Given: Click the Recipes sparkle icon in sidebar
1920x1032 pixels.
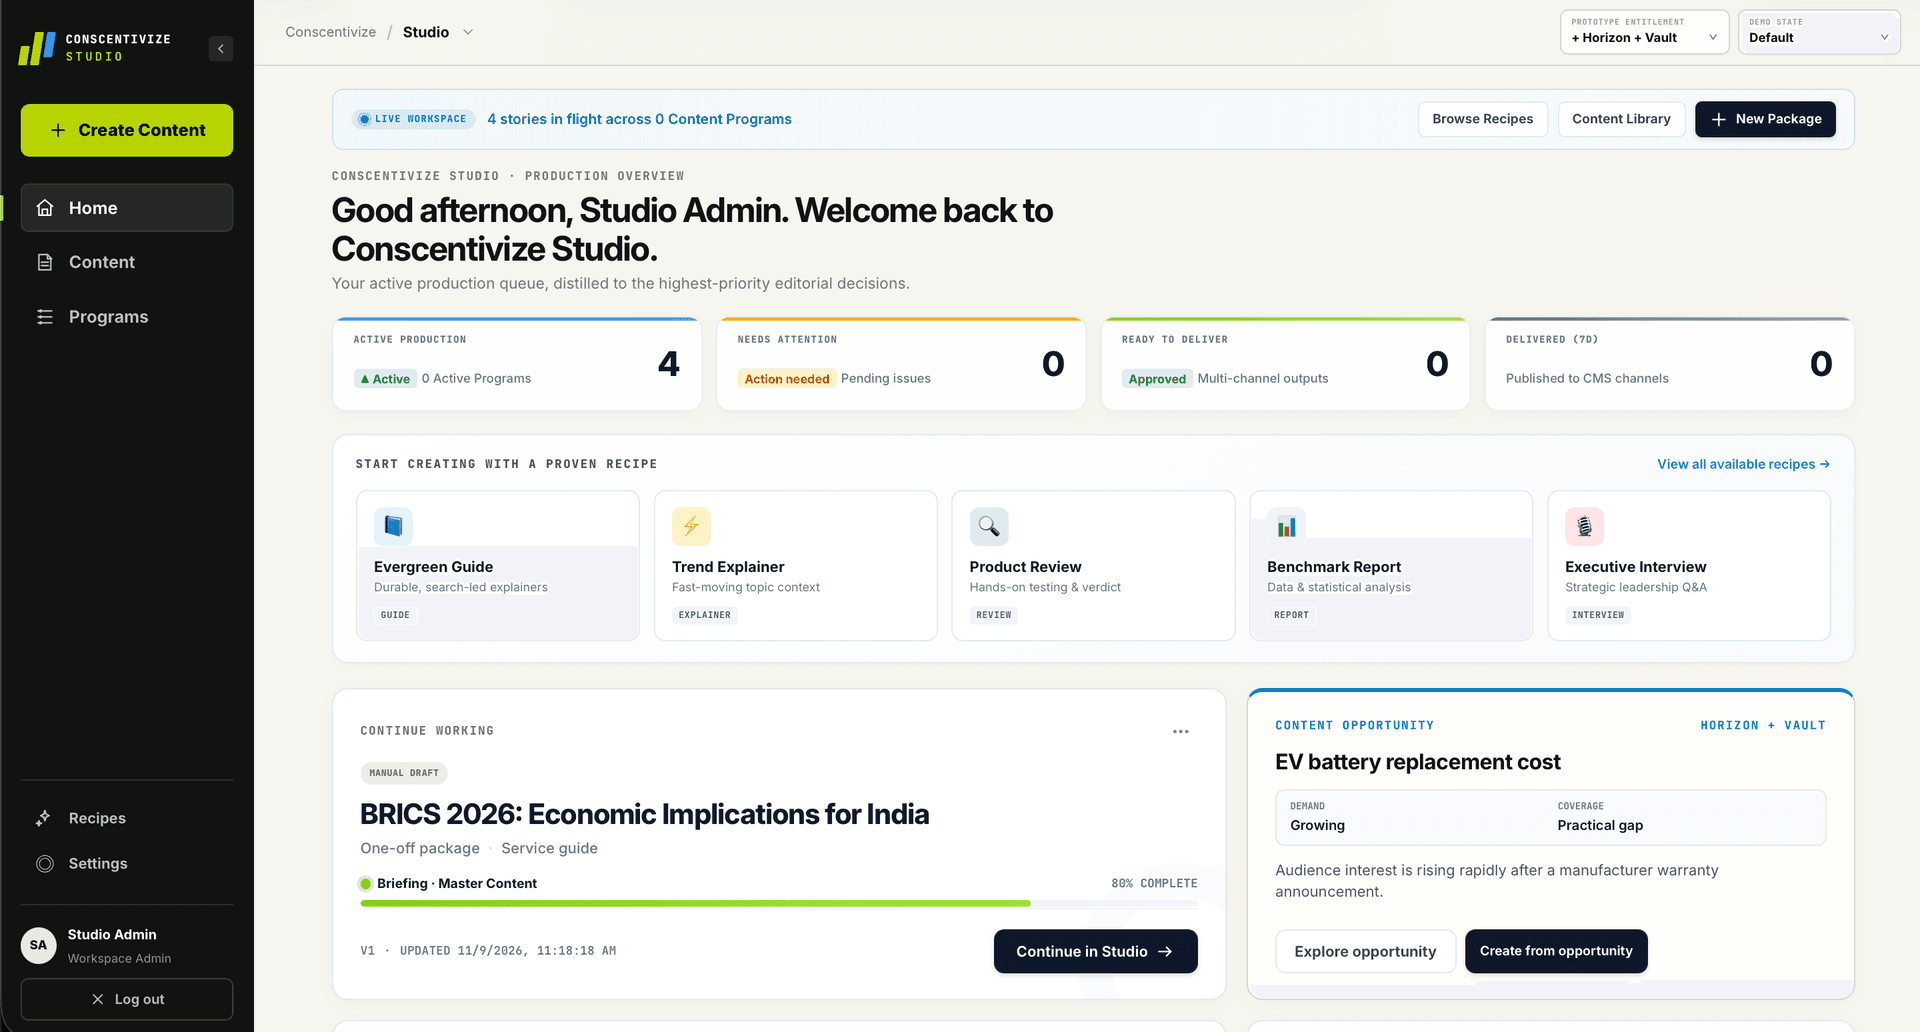Looking at the screenshot, I should click(44, 818).
